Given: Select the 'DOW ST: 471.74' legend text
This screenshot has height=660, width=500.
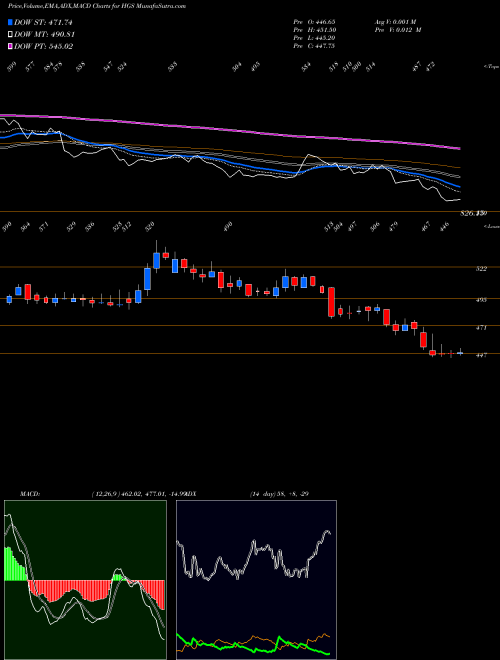Looking at the screenshot, I should [43, 22].
